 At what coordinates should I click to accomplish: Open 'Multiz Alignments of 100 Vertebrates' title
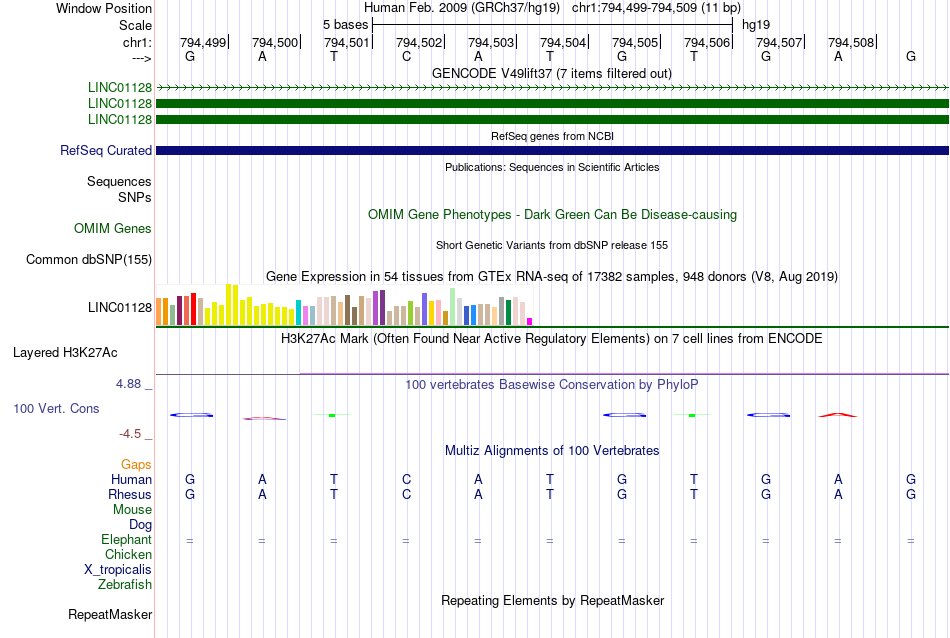pos(552,450)
